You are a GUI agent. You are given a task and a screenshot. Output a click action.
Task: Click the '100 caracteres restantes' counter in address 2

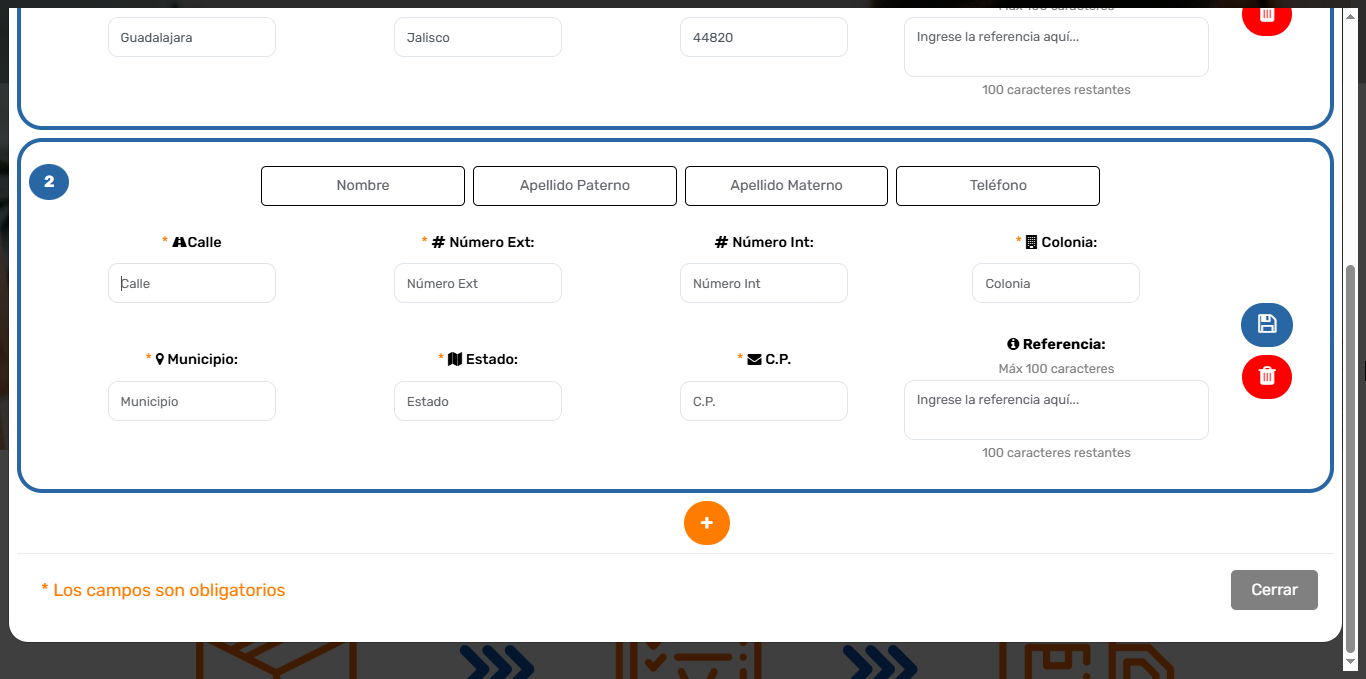pos(1056,453)
